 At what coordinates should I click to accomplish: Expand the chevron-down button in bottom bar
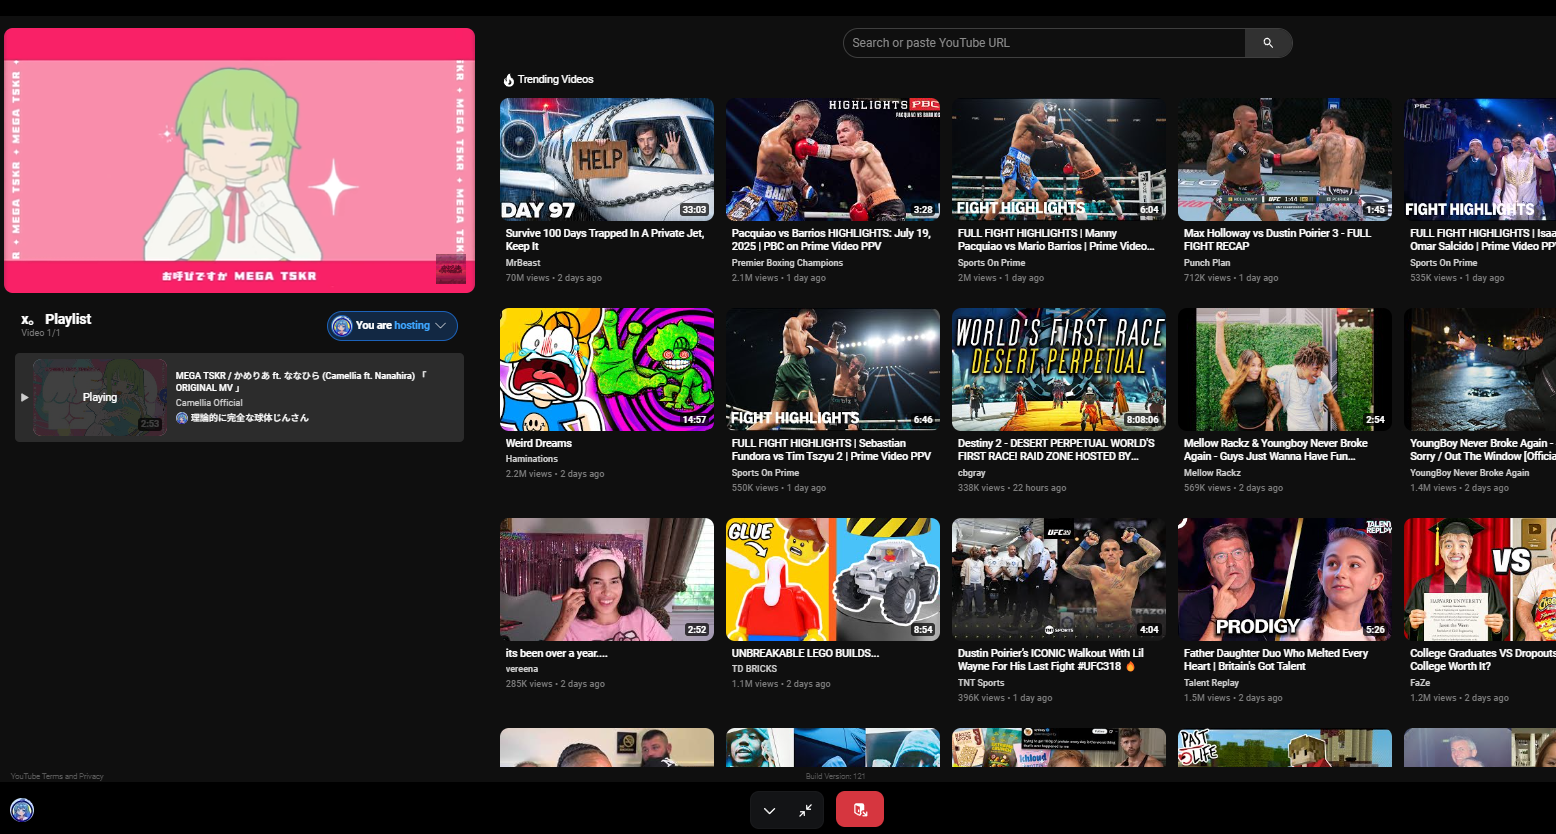click(x=769, y=811)
